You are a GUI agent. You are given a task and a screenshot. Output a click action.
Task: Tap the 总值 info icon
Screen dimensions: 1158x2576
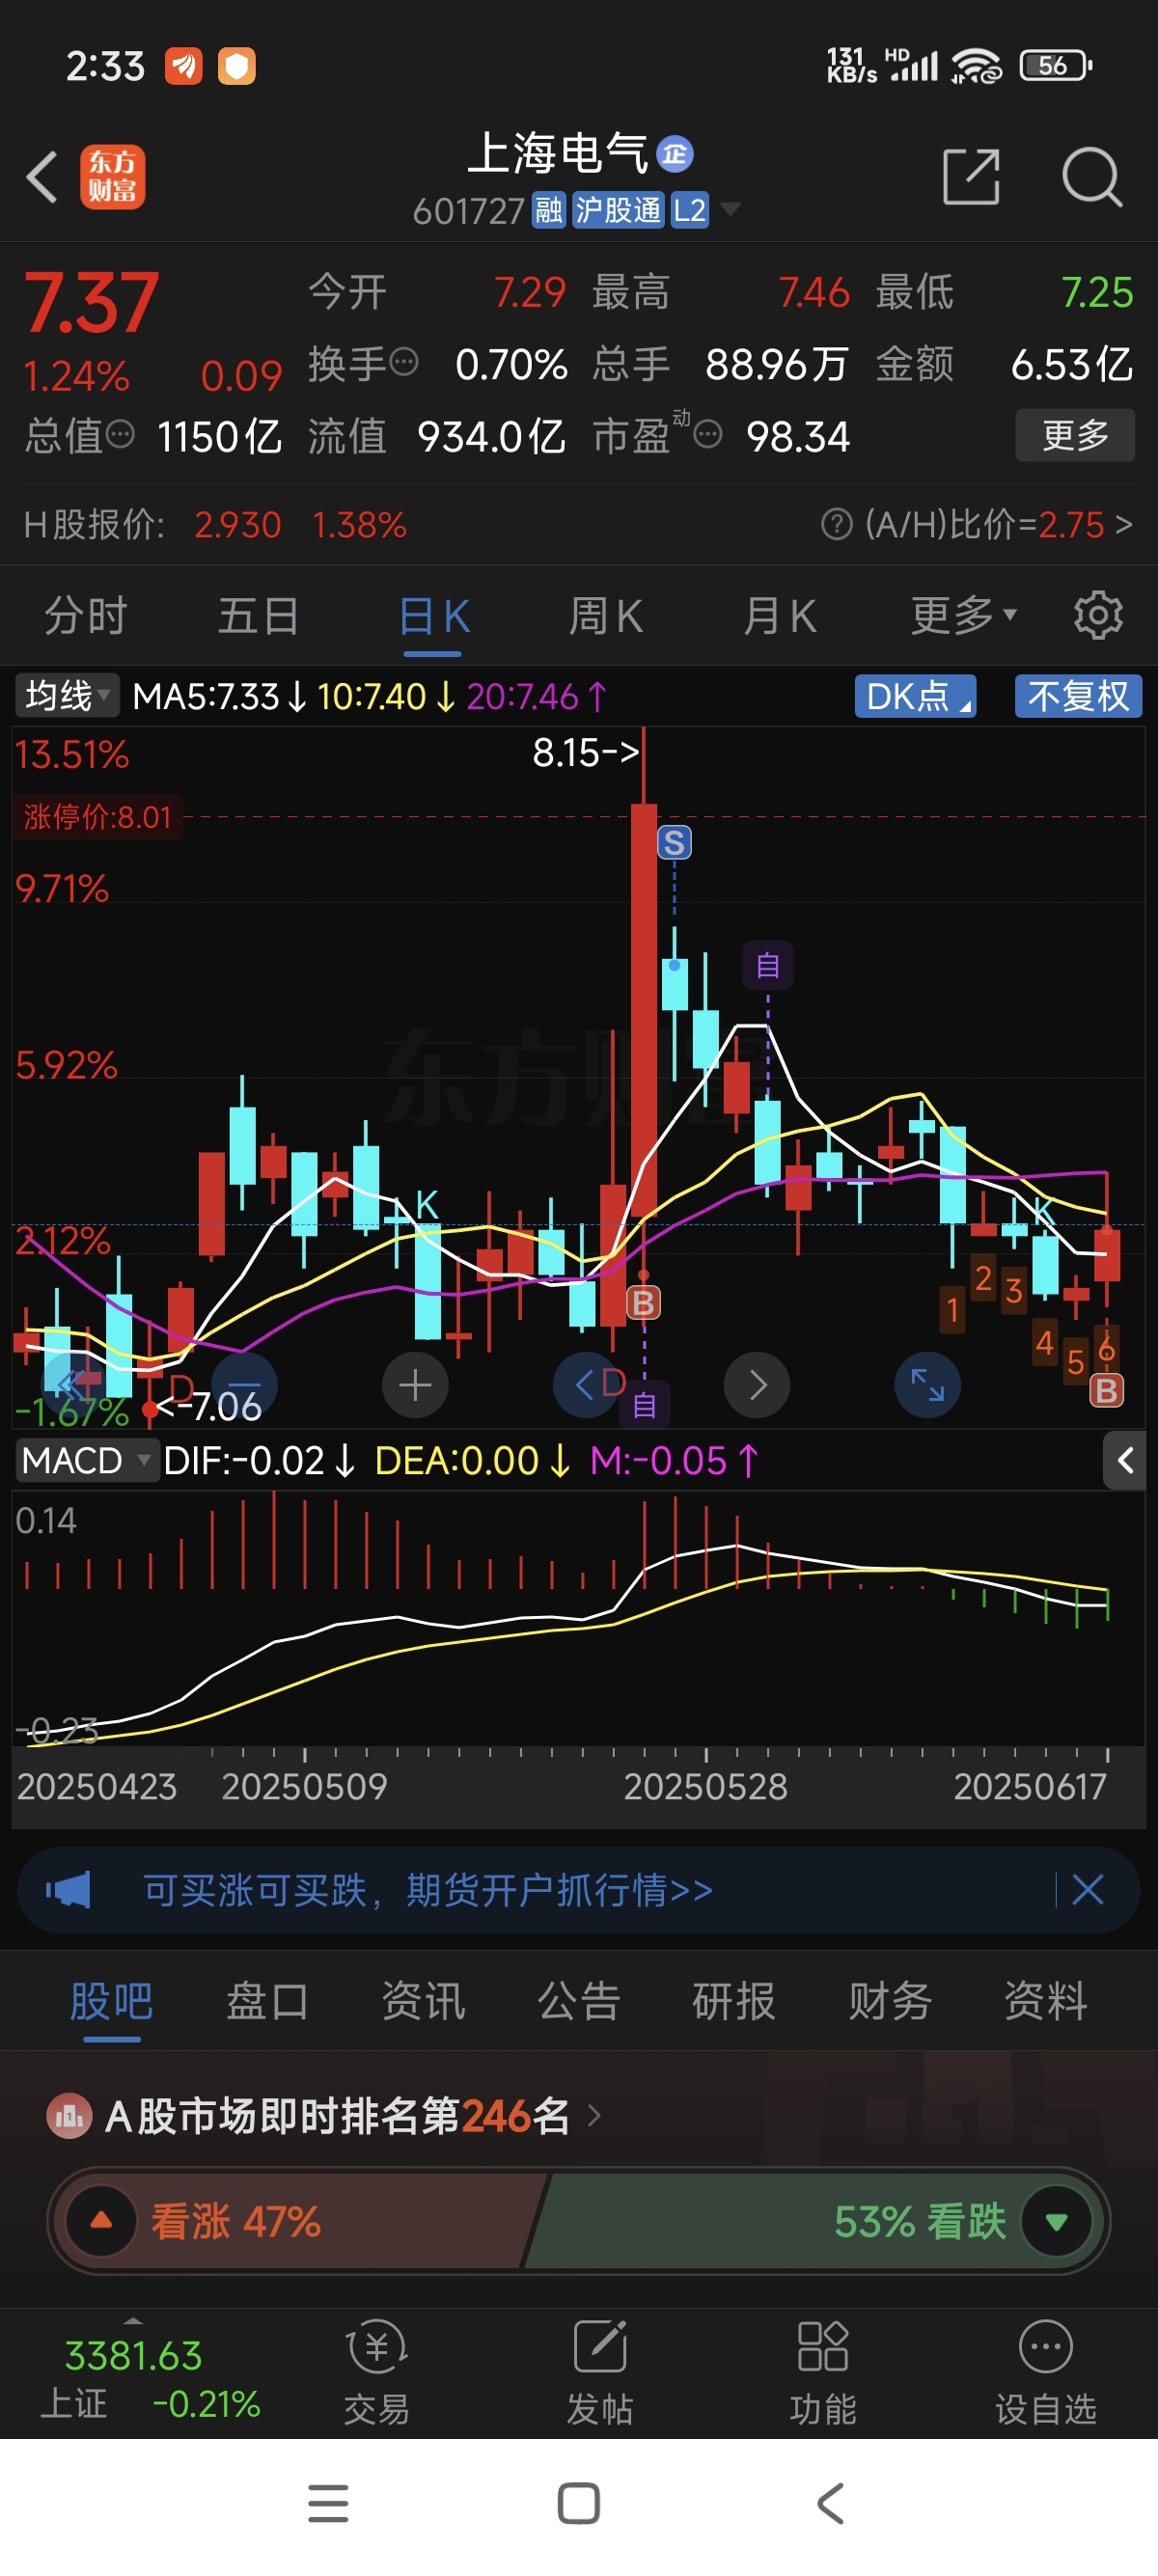120,434
